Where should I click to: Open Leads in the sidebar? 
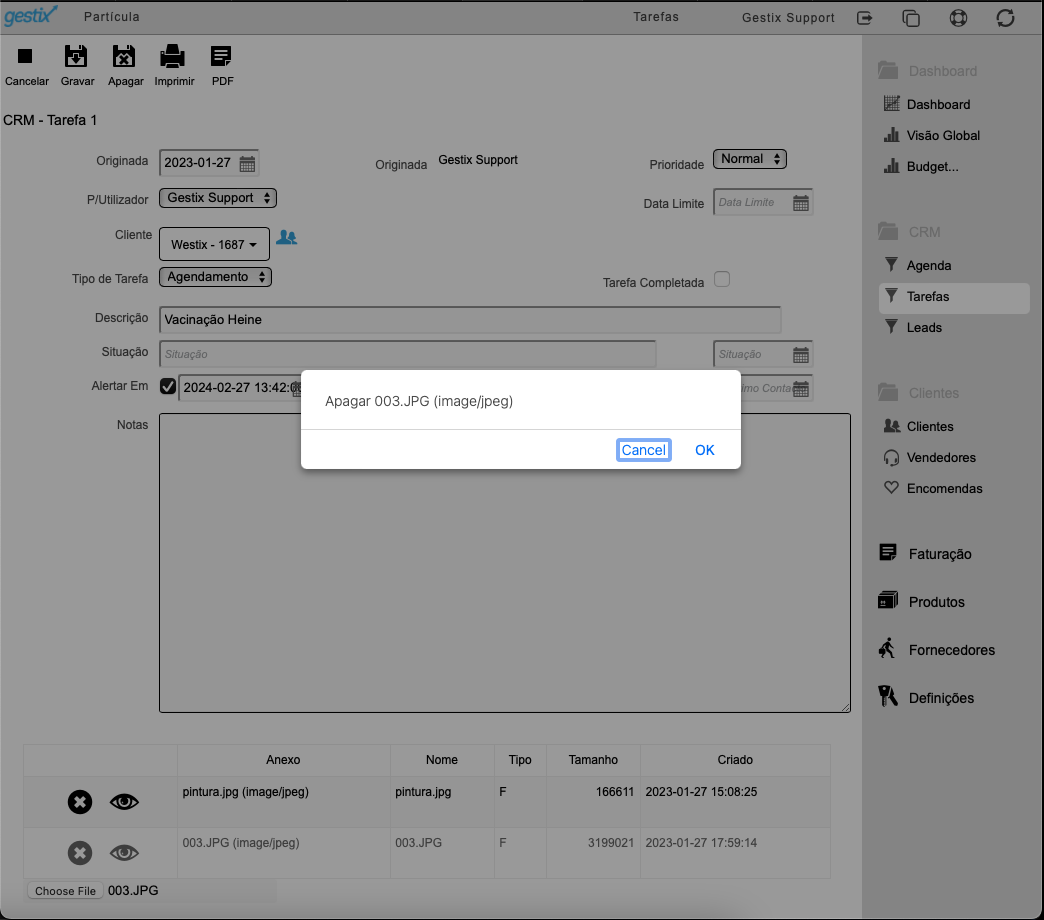[923, 328]
